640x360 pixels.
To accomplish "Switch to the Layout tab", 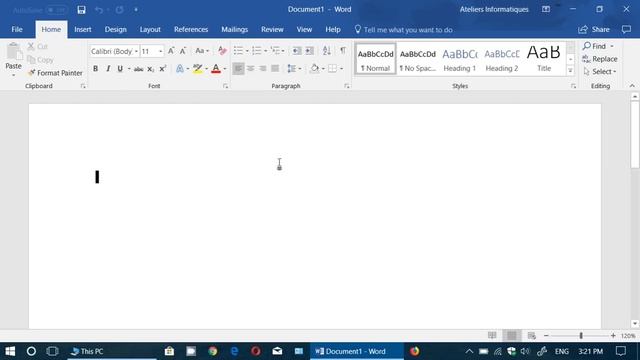I will 150,29.
